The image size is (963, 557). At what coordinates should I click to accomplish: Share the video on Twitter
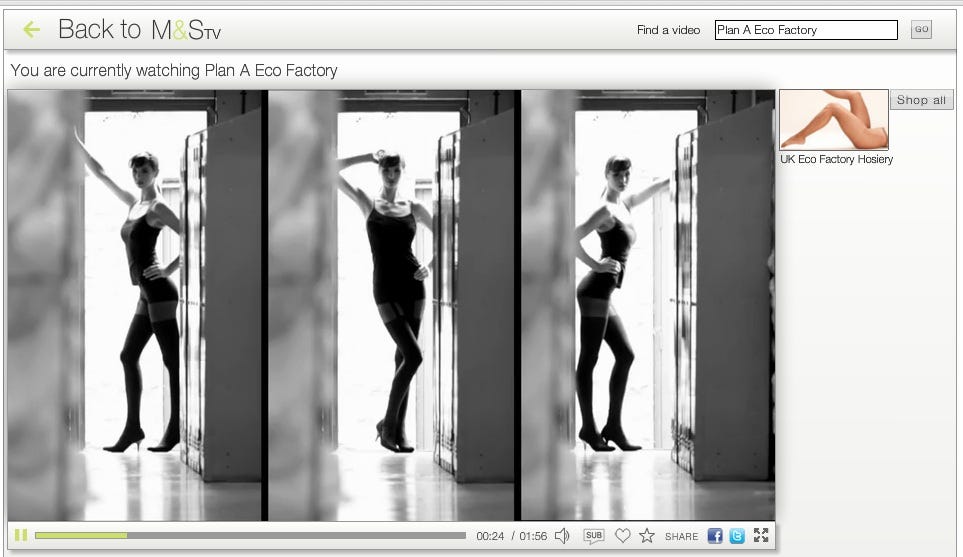(737, 536)
